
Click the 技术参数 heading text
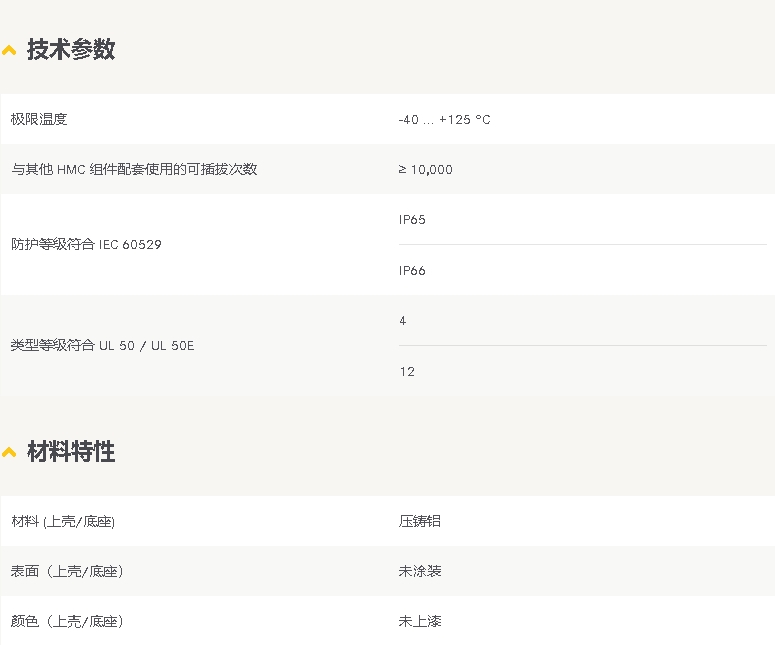pos(71,49)
